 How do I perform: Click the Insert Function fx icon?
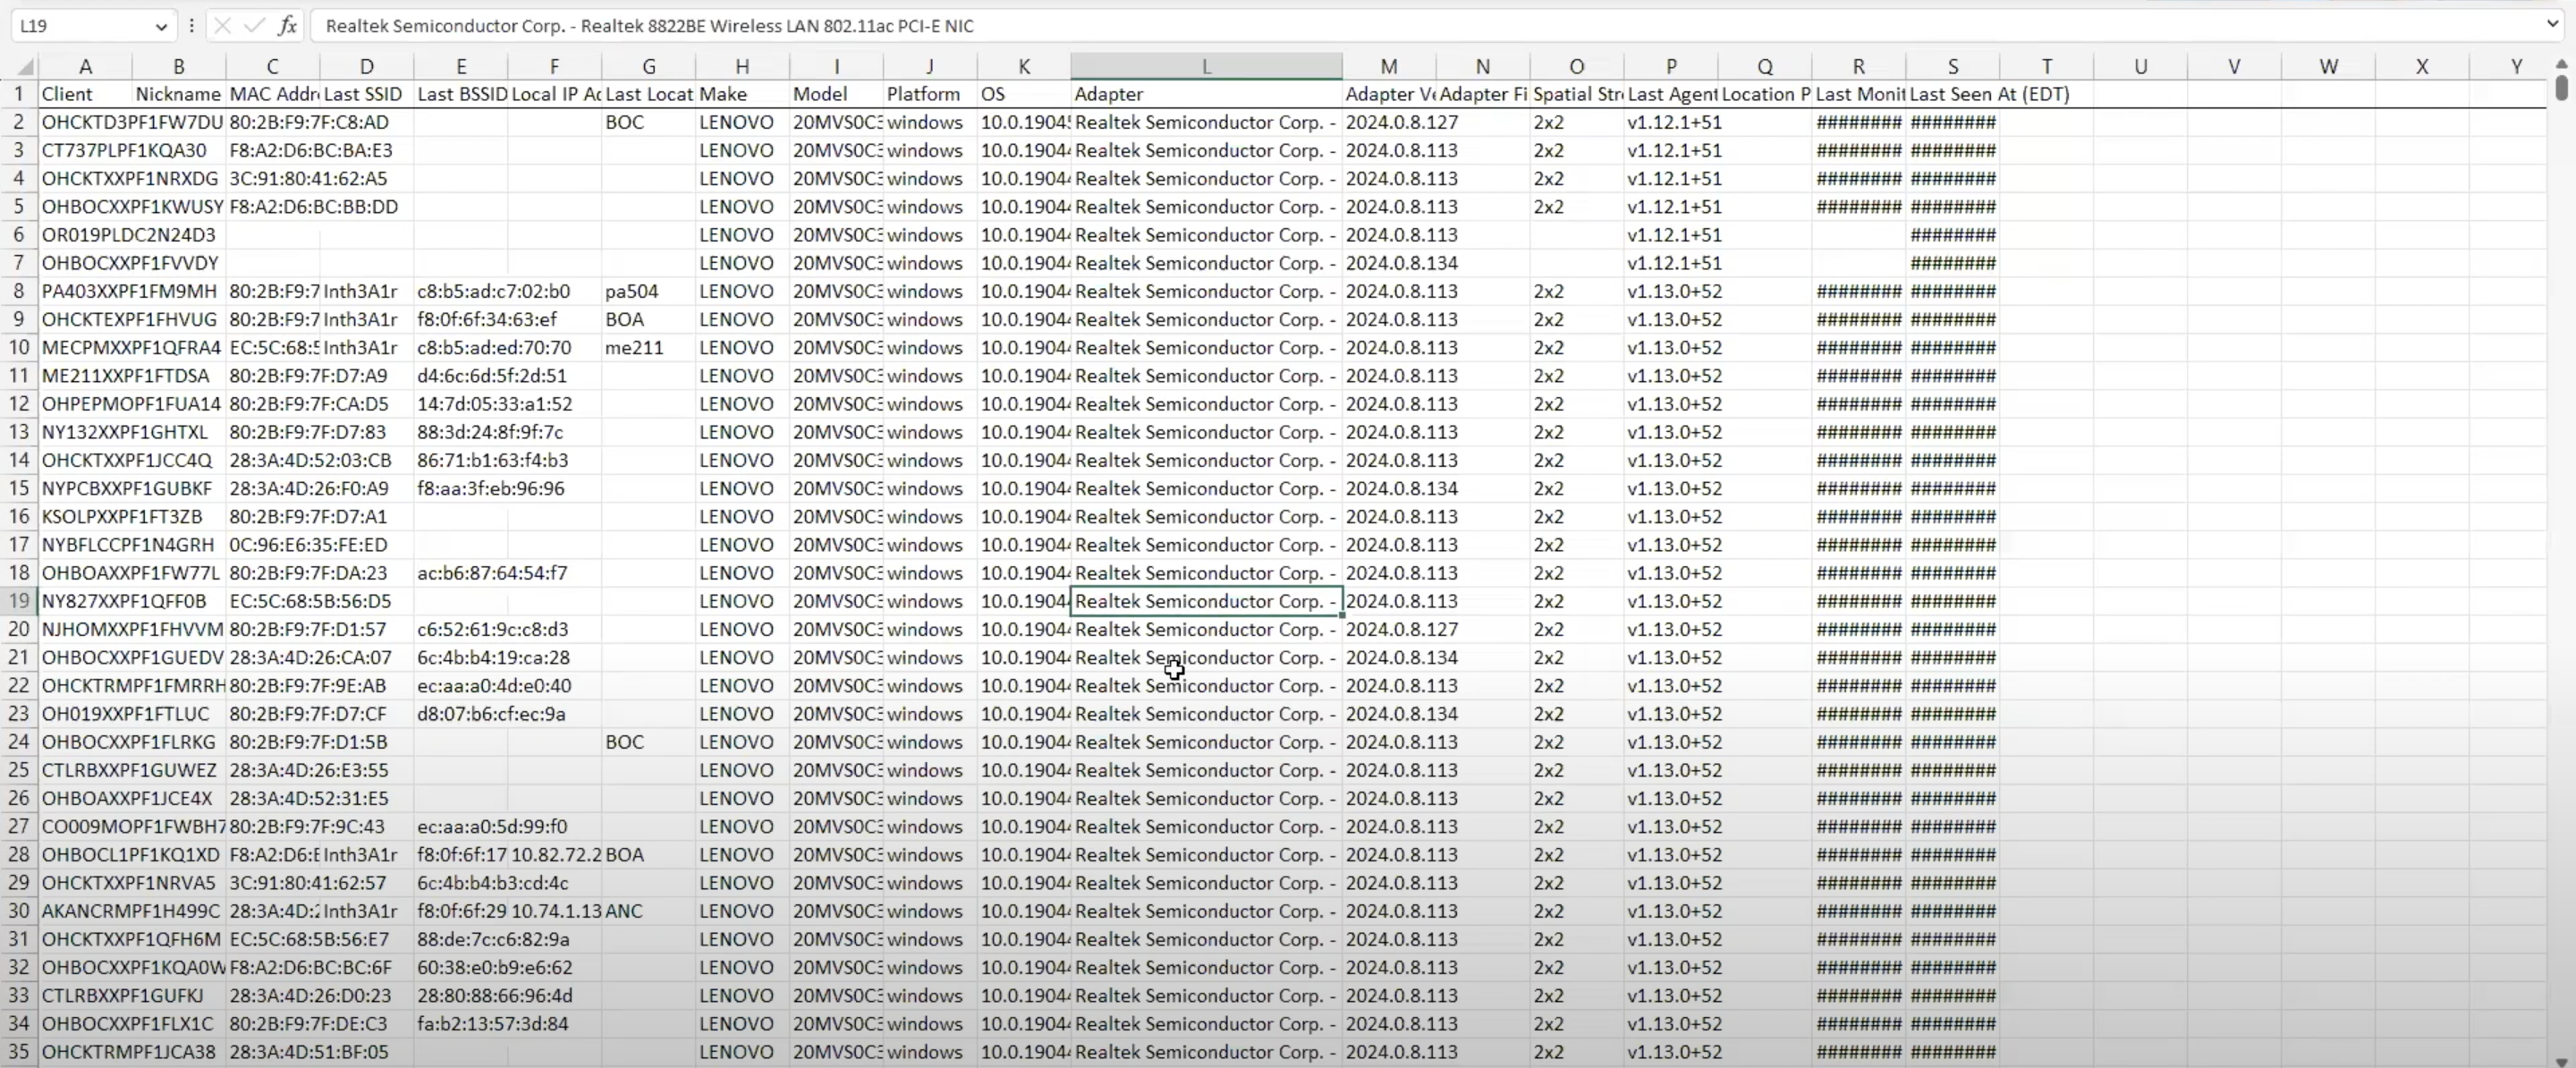(287, 26)
